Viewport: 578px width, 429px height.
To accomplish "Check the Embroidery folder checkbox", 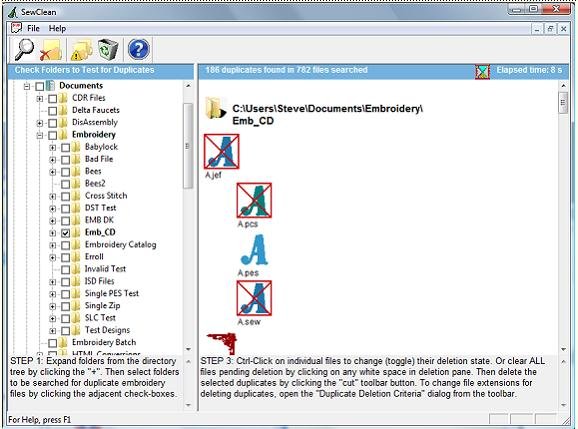I will point(53,136).
